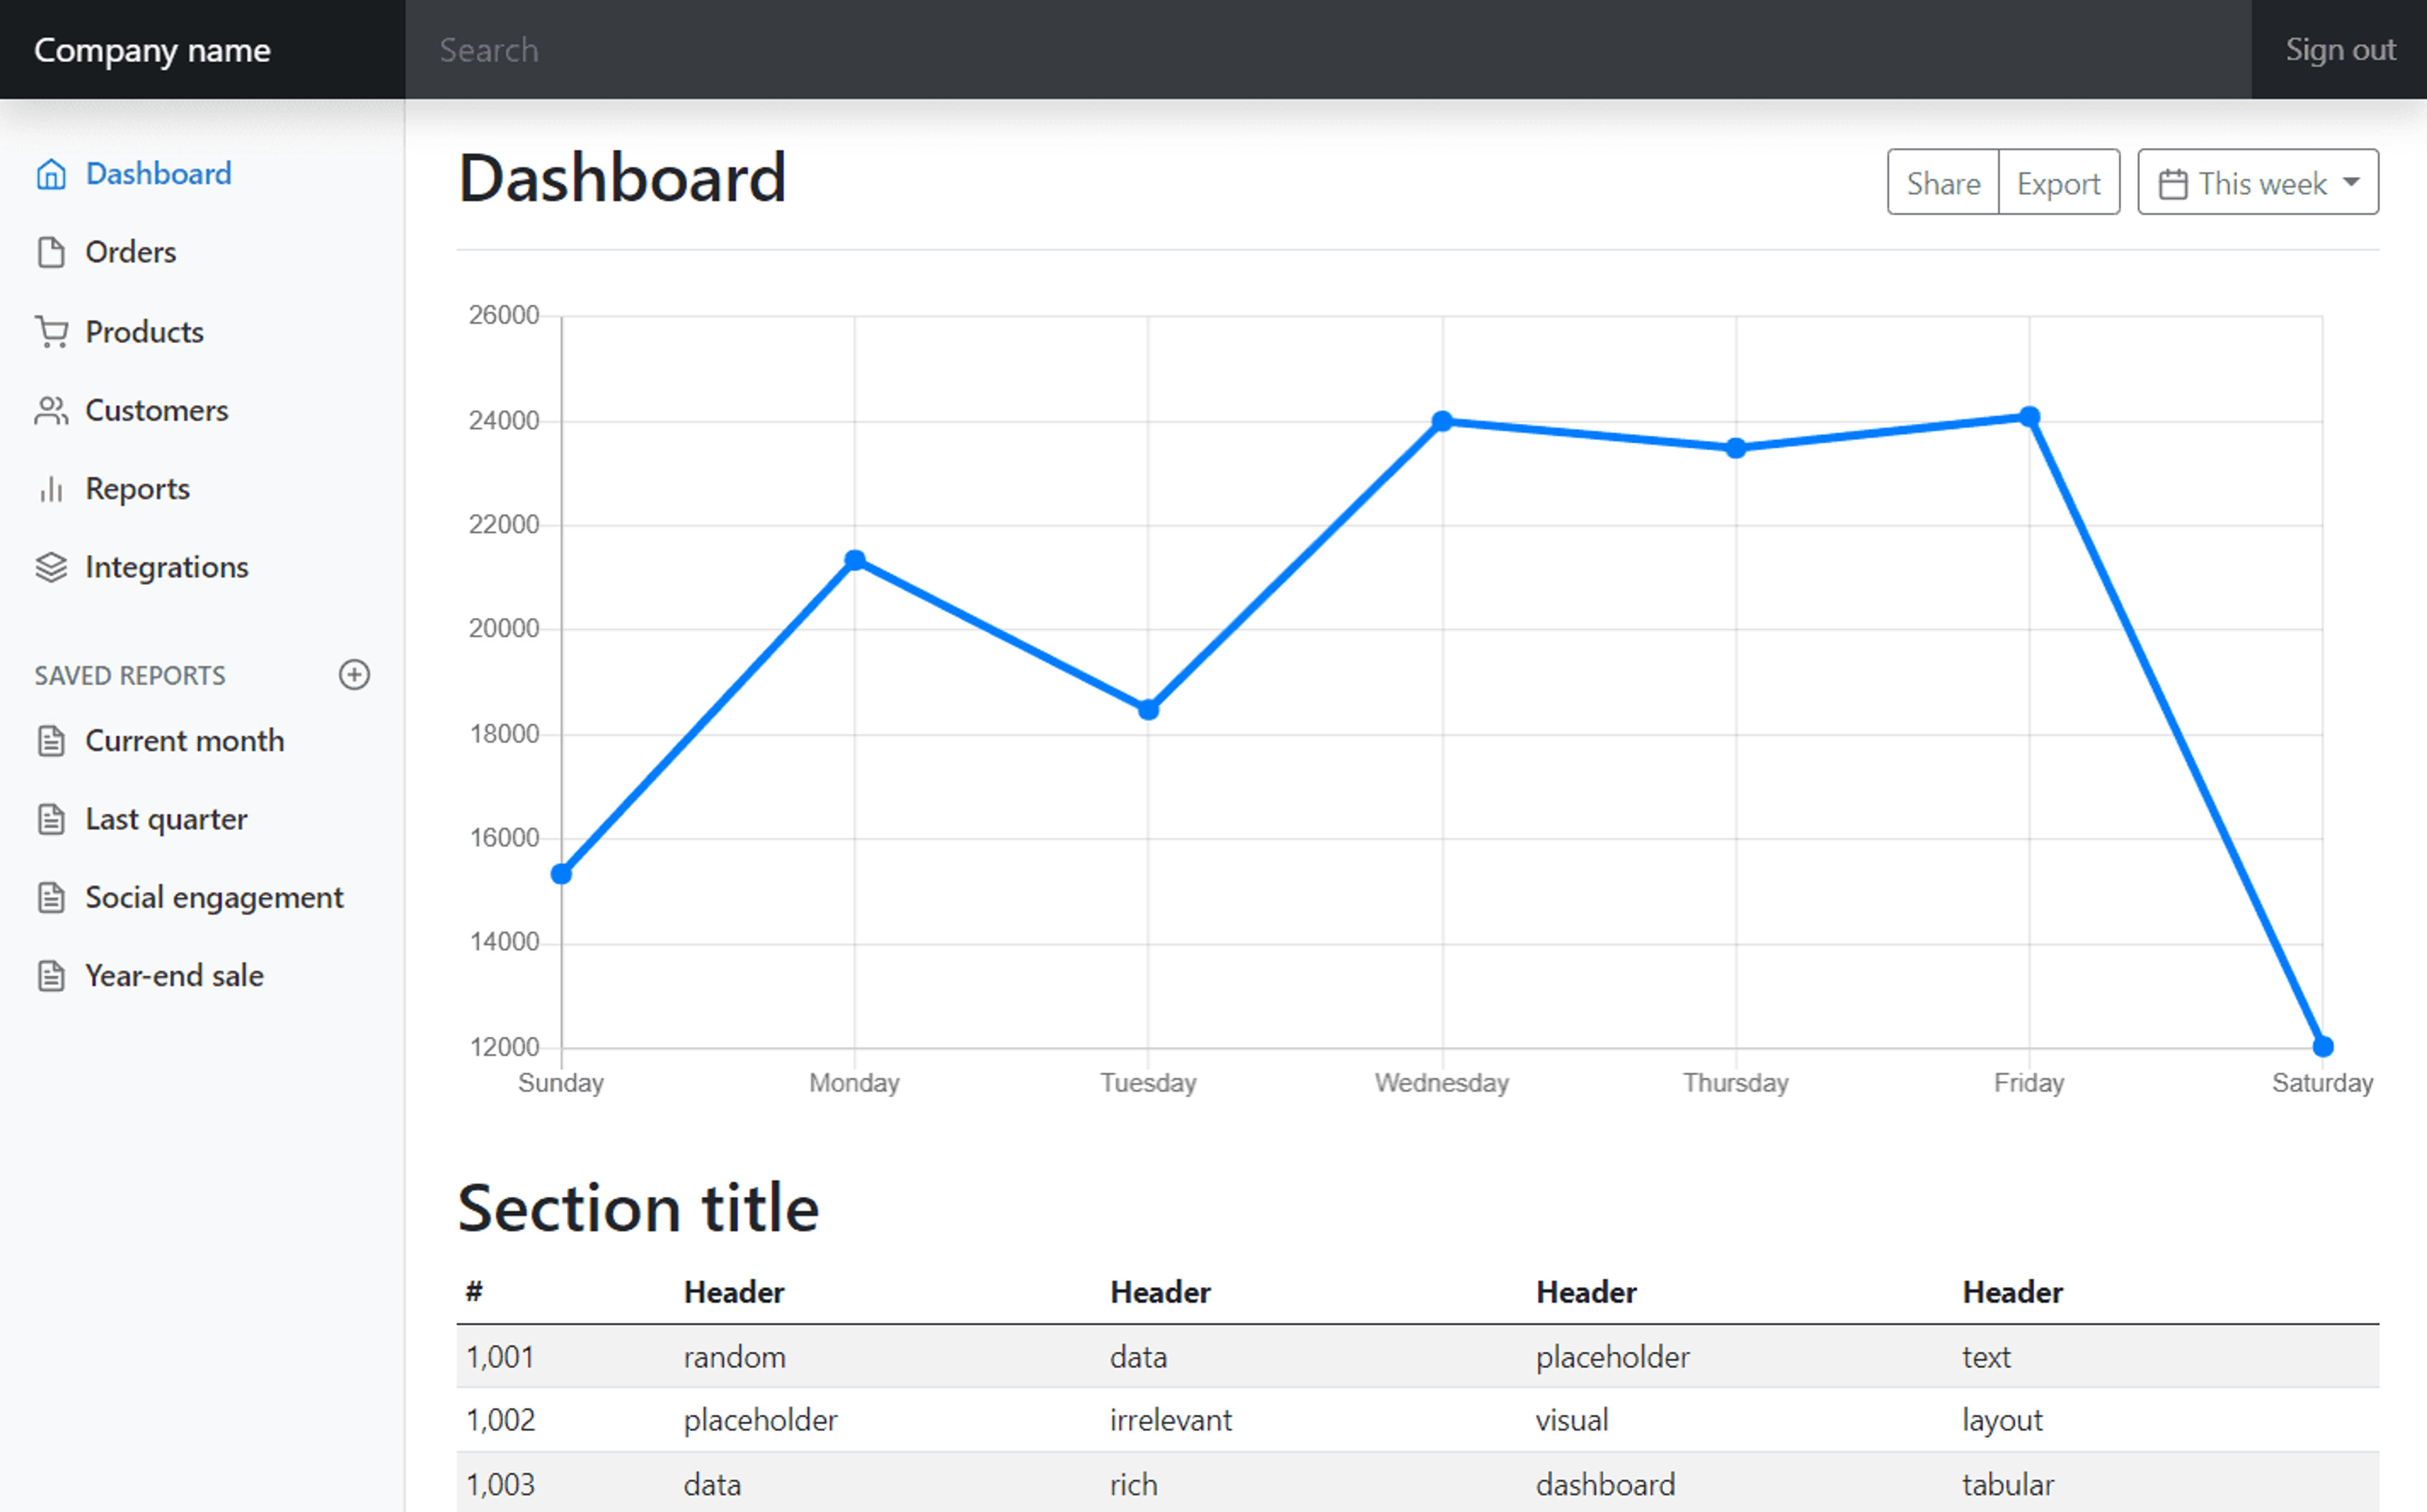Click the Monday data point on chart
The height and width of the screenshot is (1512, 2427).
tap(855, 560)
